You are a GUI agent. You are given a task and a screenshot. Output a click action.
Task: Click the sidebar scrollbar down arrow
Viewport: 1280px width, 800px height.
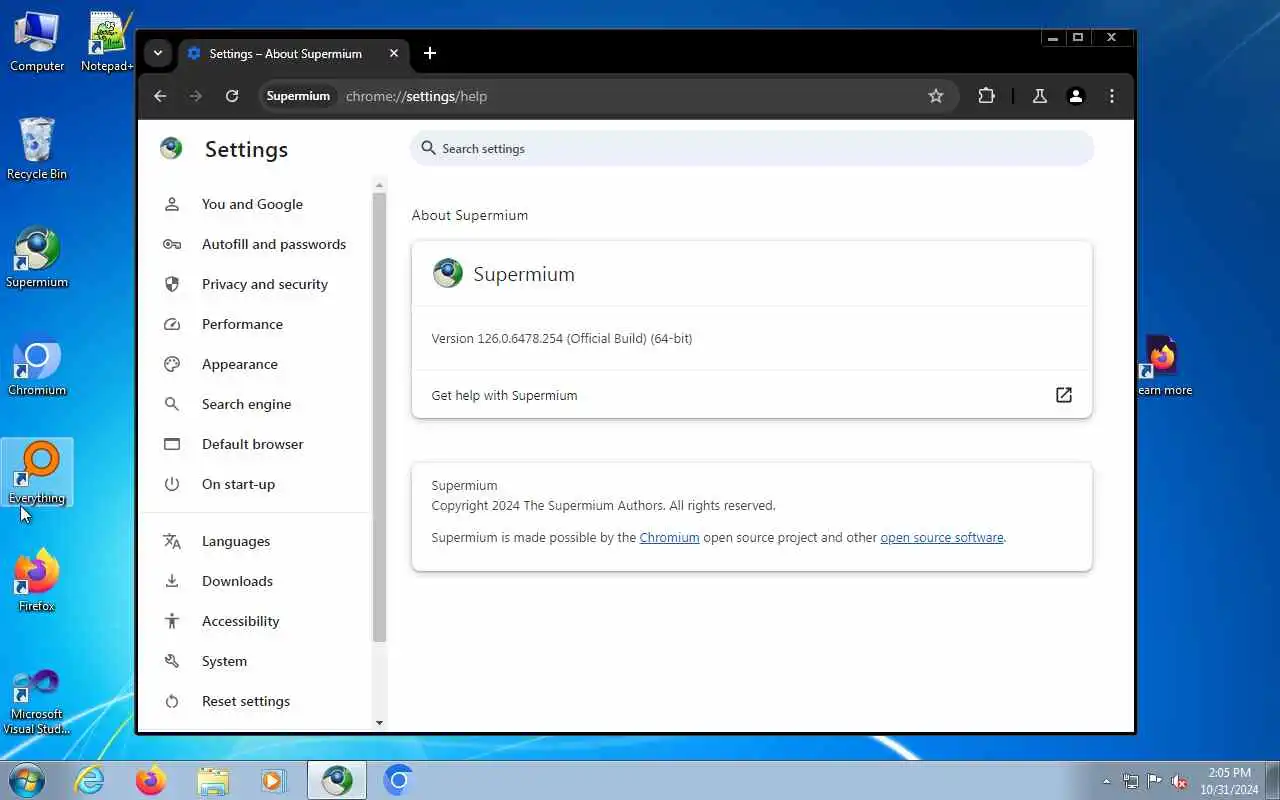[379, 722]
